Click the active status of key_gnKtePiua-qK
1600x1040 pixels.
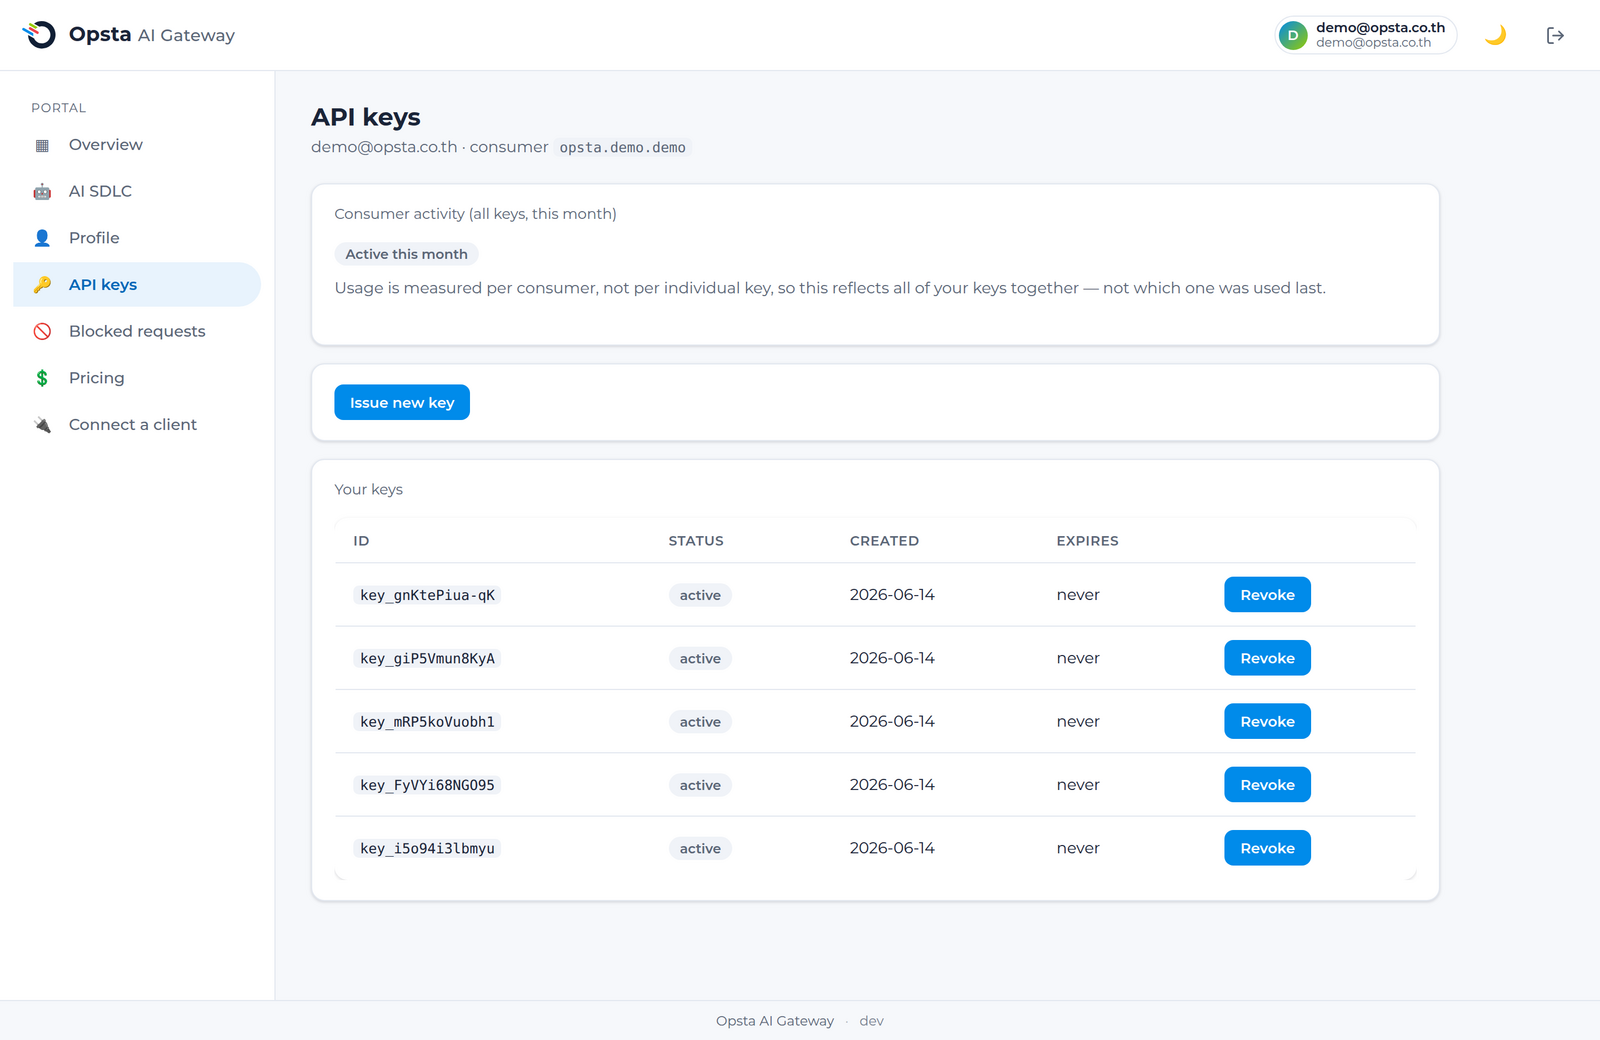coord(700,595)
